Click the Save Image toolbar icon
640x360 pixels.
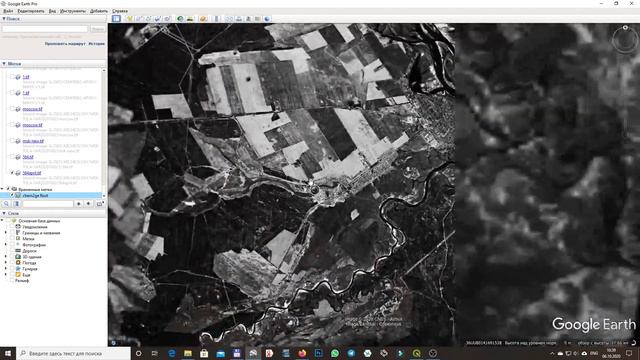coord(248,18)
